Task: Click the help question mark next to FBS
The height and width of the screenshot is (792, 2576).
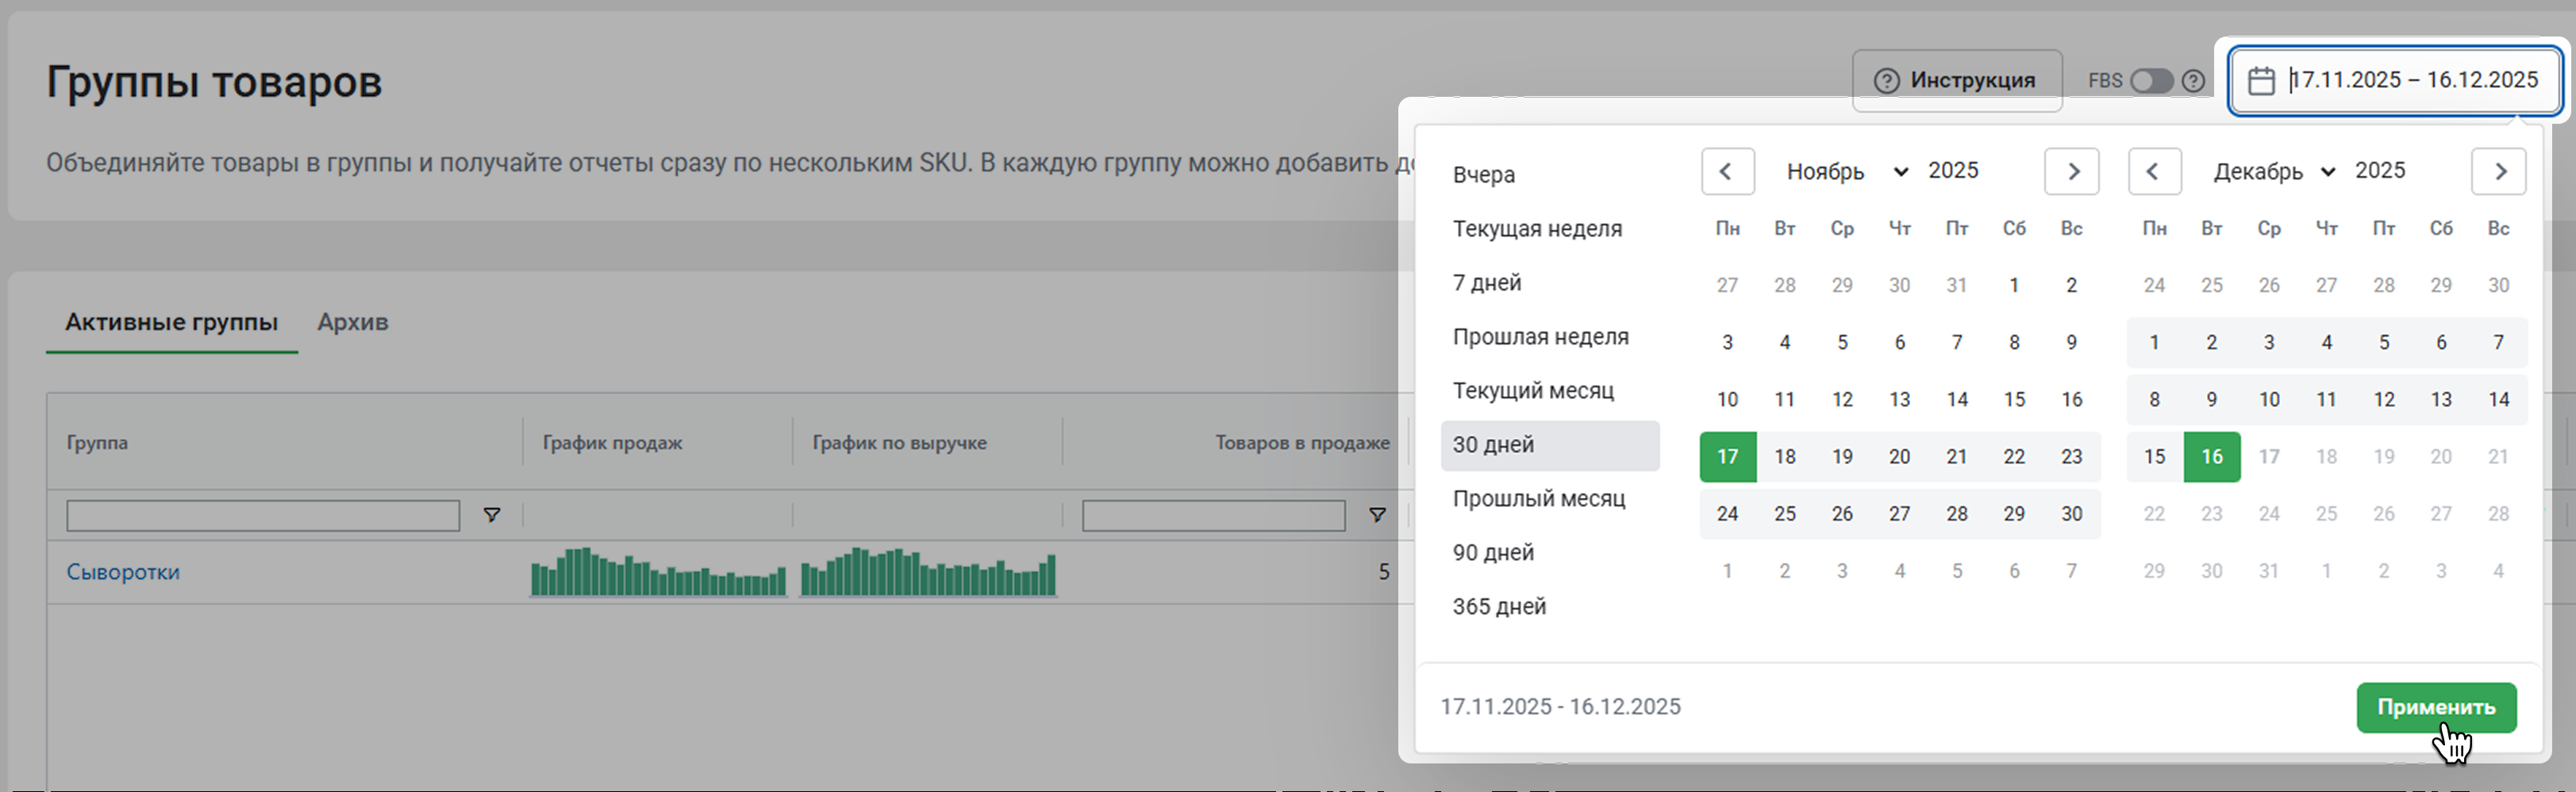Action: click(x=2193, y=81)
